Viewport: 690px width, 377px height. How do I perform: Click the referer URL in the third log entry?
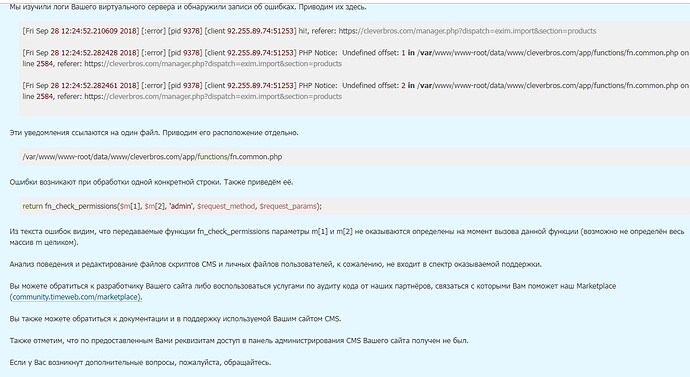coord(213,96)
